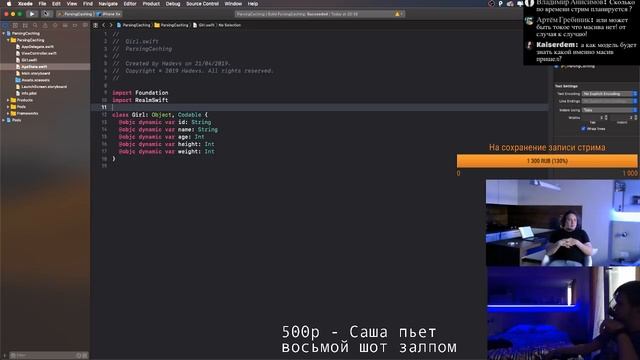Open the Xcode menu
Image resolution: width=640 pixels, height=360 pixels.
25,4
